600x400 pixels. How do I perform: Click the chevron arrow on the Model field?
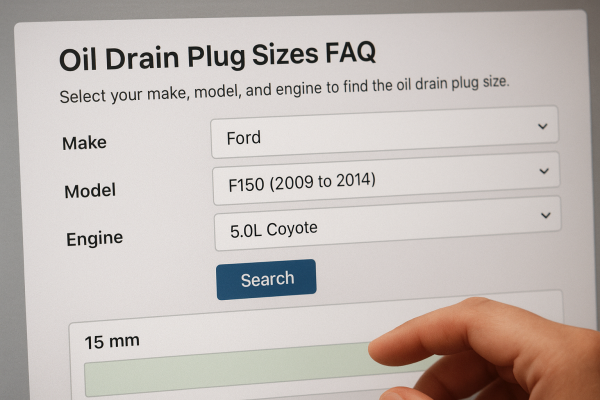point(544,171)
